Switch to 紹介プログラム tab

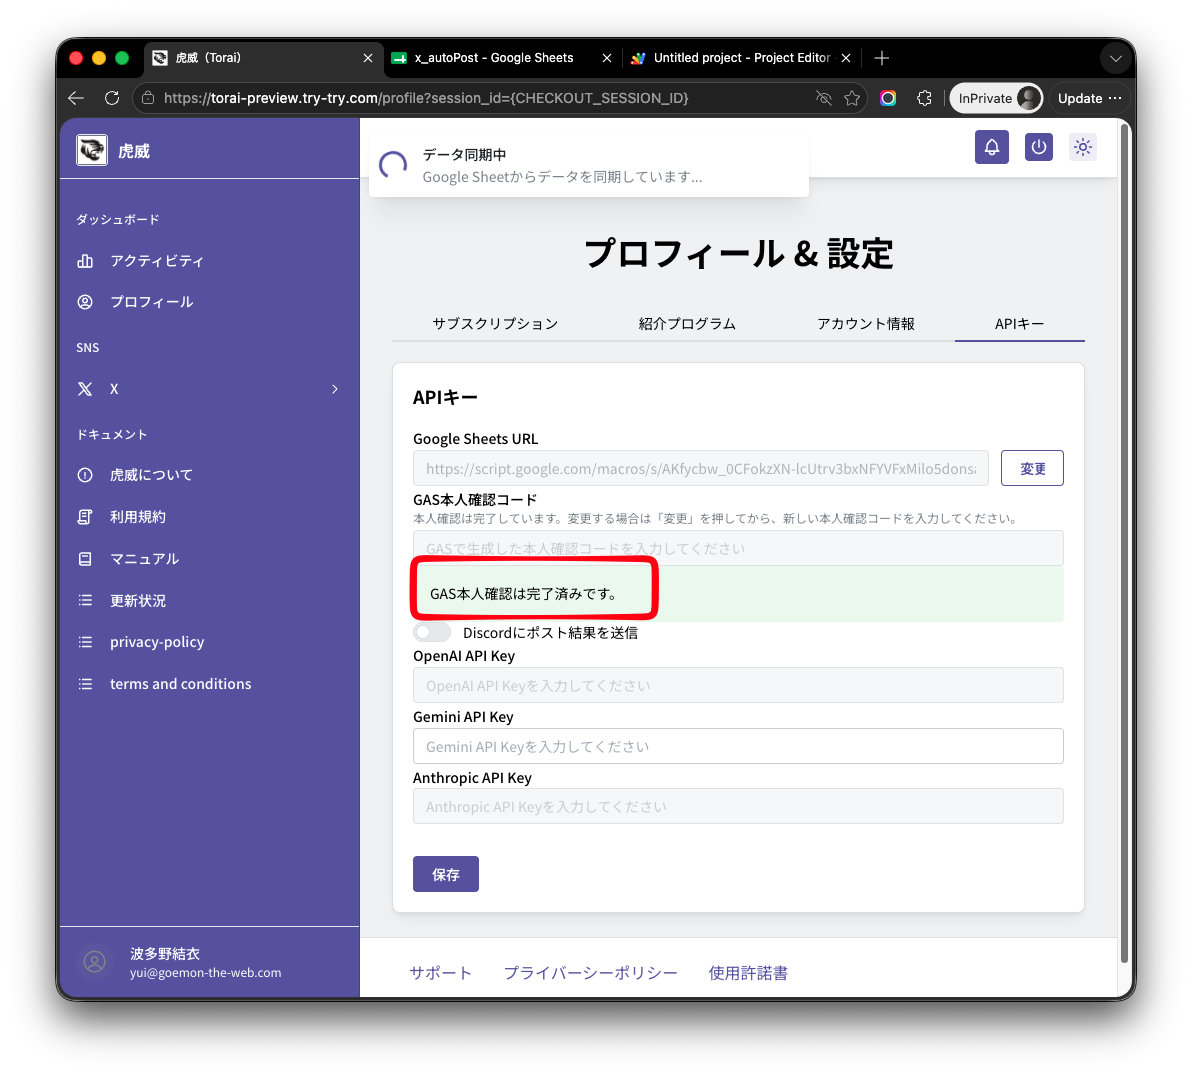point(687,324)
